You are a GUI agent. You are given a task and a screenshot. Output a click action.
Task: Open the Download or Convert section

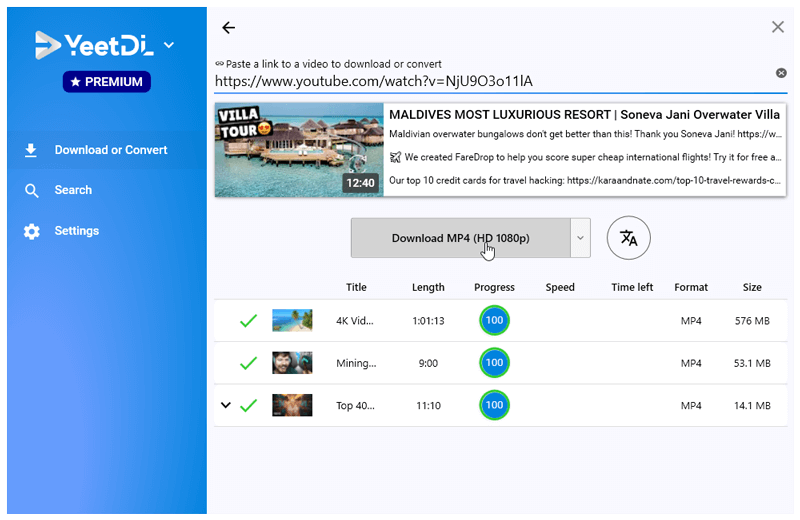107,150
